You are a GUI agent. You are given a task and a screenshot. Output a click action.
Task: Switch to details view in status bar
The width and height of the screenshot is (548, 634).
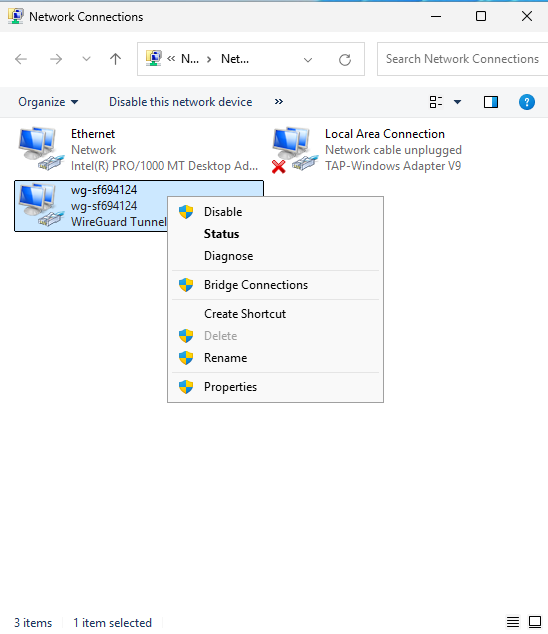point(513,622)
